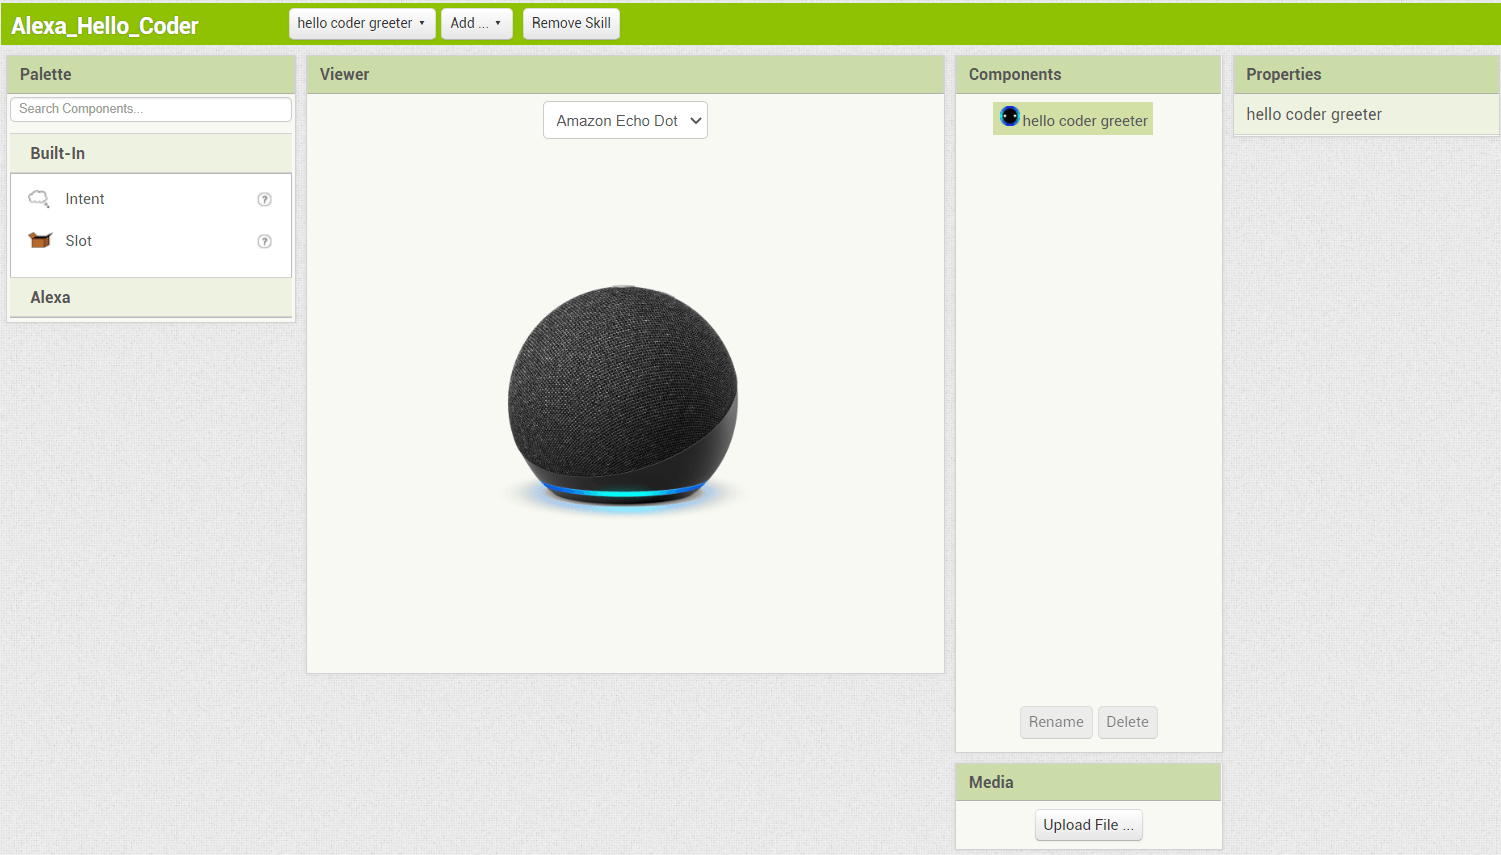This screenshot has height=855, width=1501.
Task: Select the Slot component in the Palette
Action: pyautogui.click(x=78, y=240)
